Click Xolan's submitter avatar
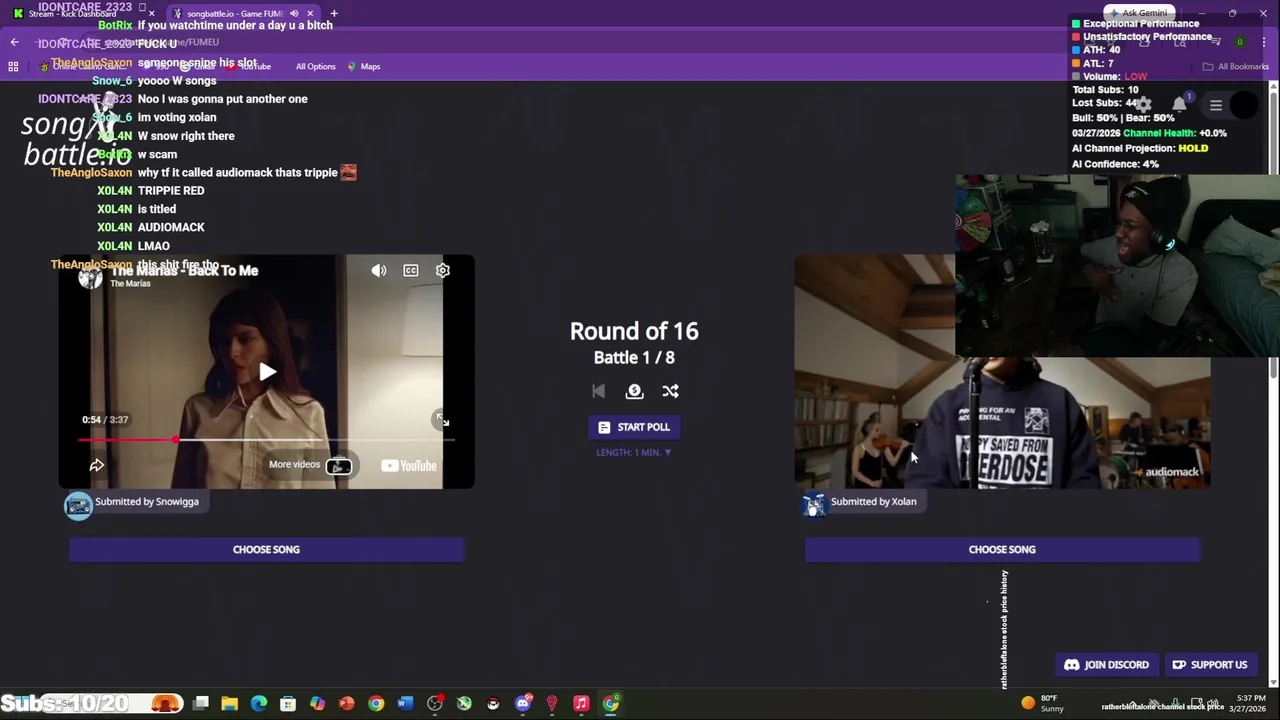The image size is (1280, 720). pyautogui.click(x=815, y=505)
